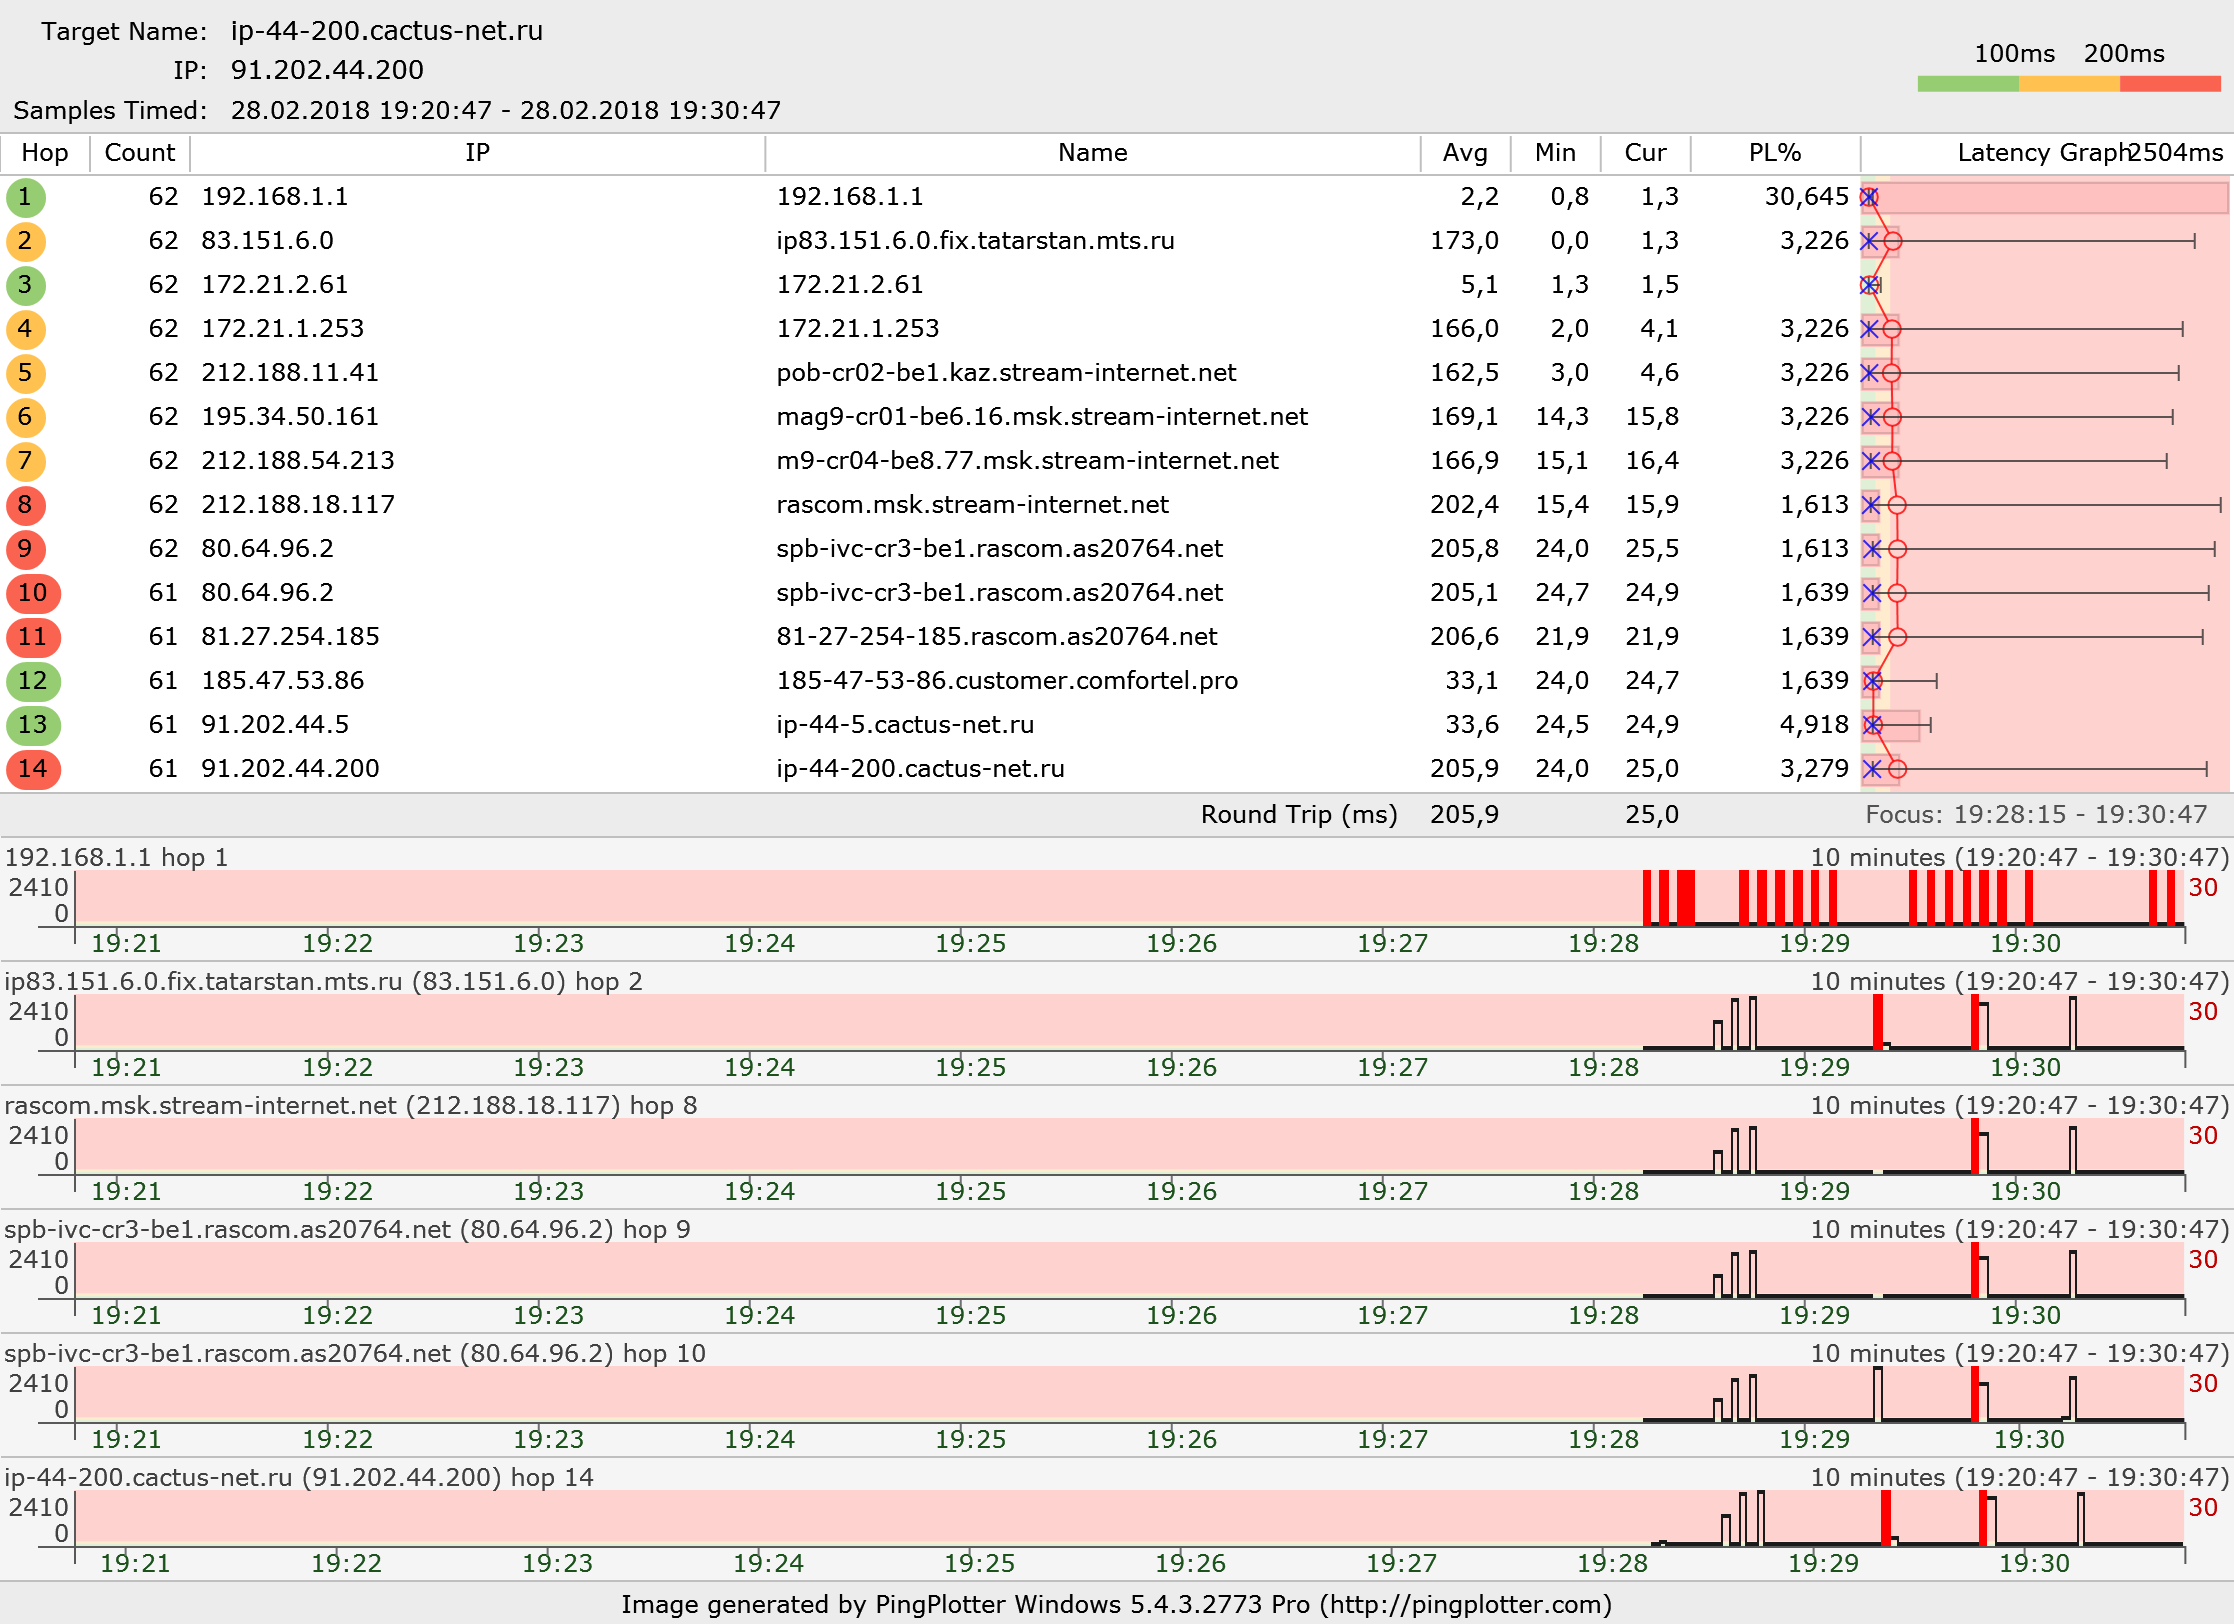Viewport: 2234px width, 1624px height.
Task: Select IP cell 83.151.6.0
Action: click(x=267, y=241)
